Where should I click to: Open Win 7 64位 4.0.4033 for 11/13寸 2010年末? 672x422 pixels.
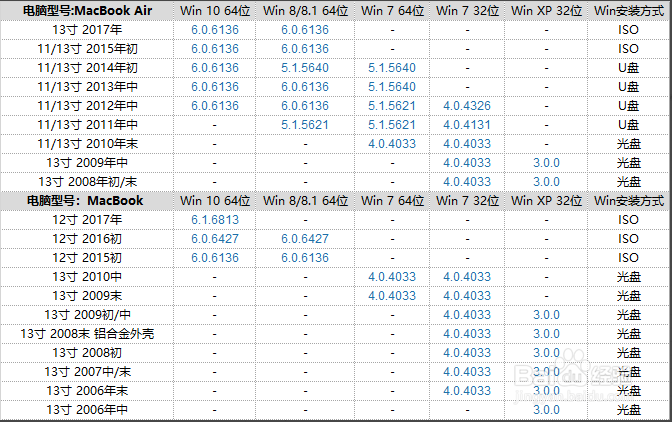(392, 144)
